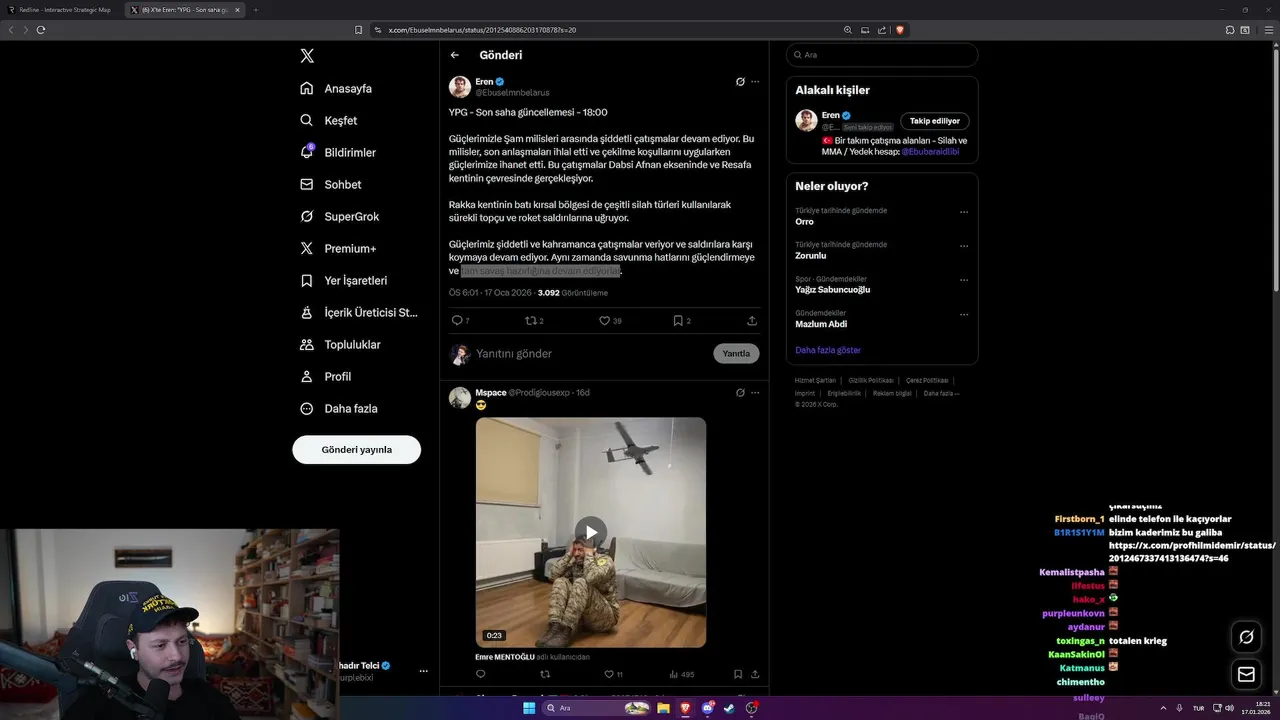
Task: Repost the Mspace video post
Action: [x=545, y=675]
